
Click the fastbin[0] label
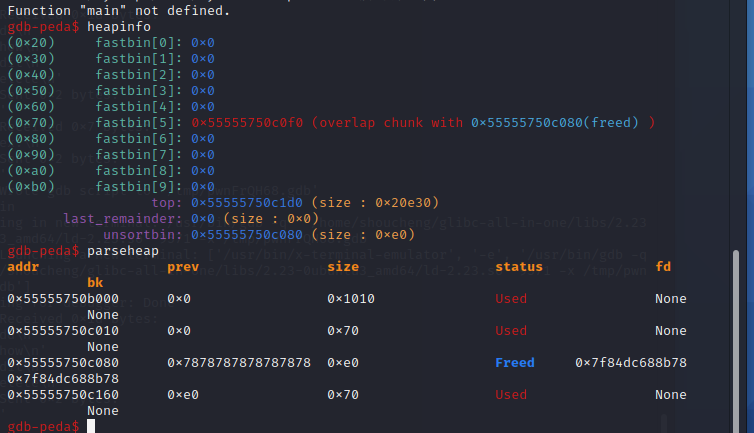tap(138, 42)
